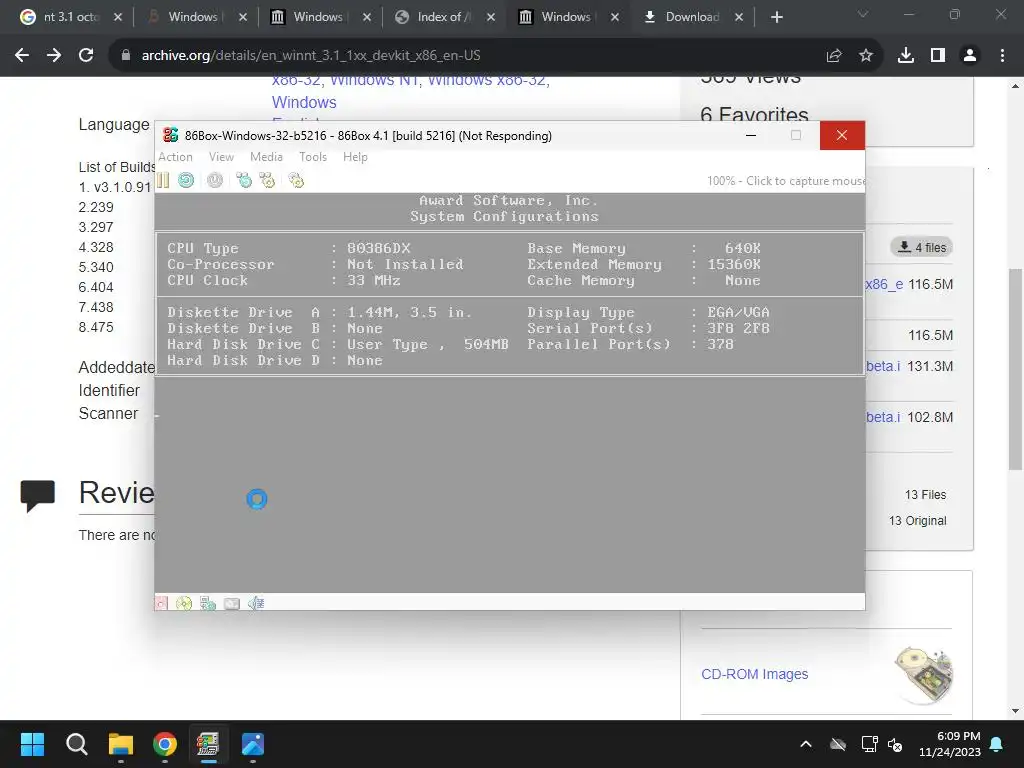Viewport: 1024px width, 768px height.
Task: Open the Tools menu in 86Box
Action: tap(313, 157)
